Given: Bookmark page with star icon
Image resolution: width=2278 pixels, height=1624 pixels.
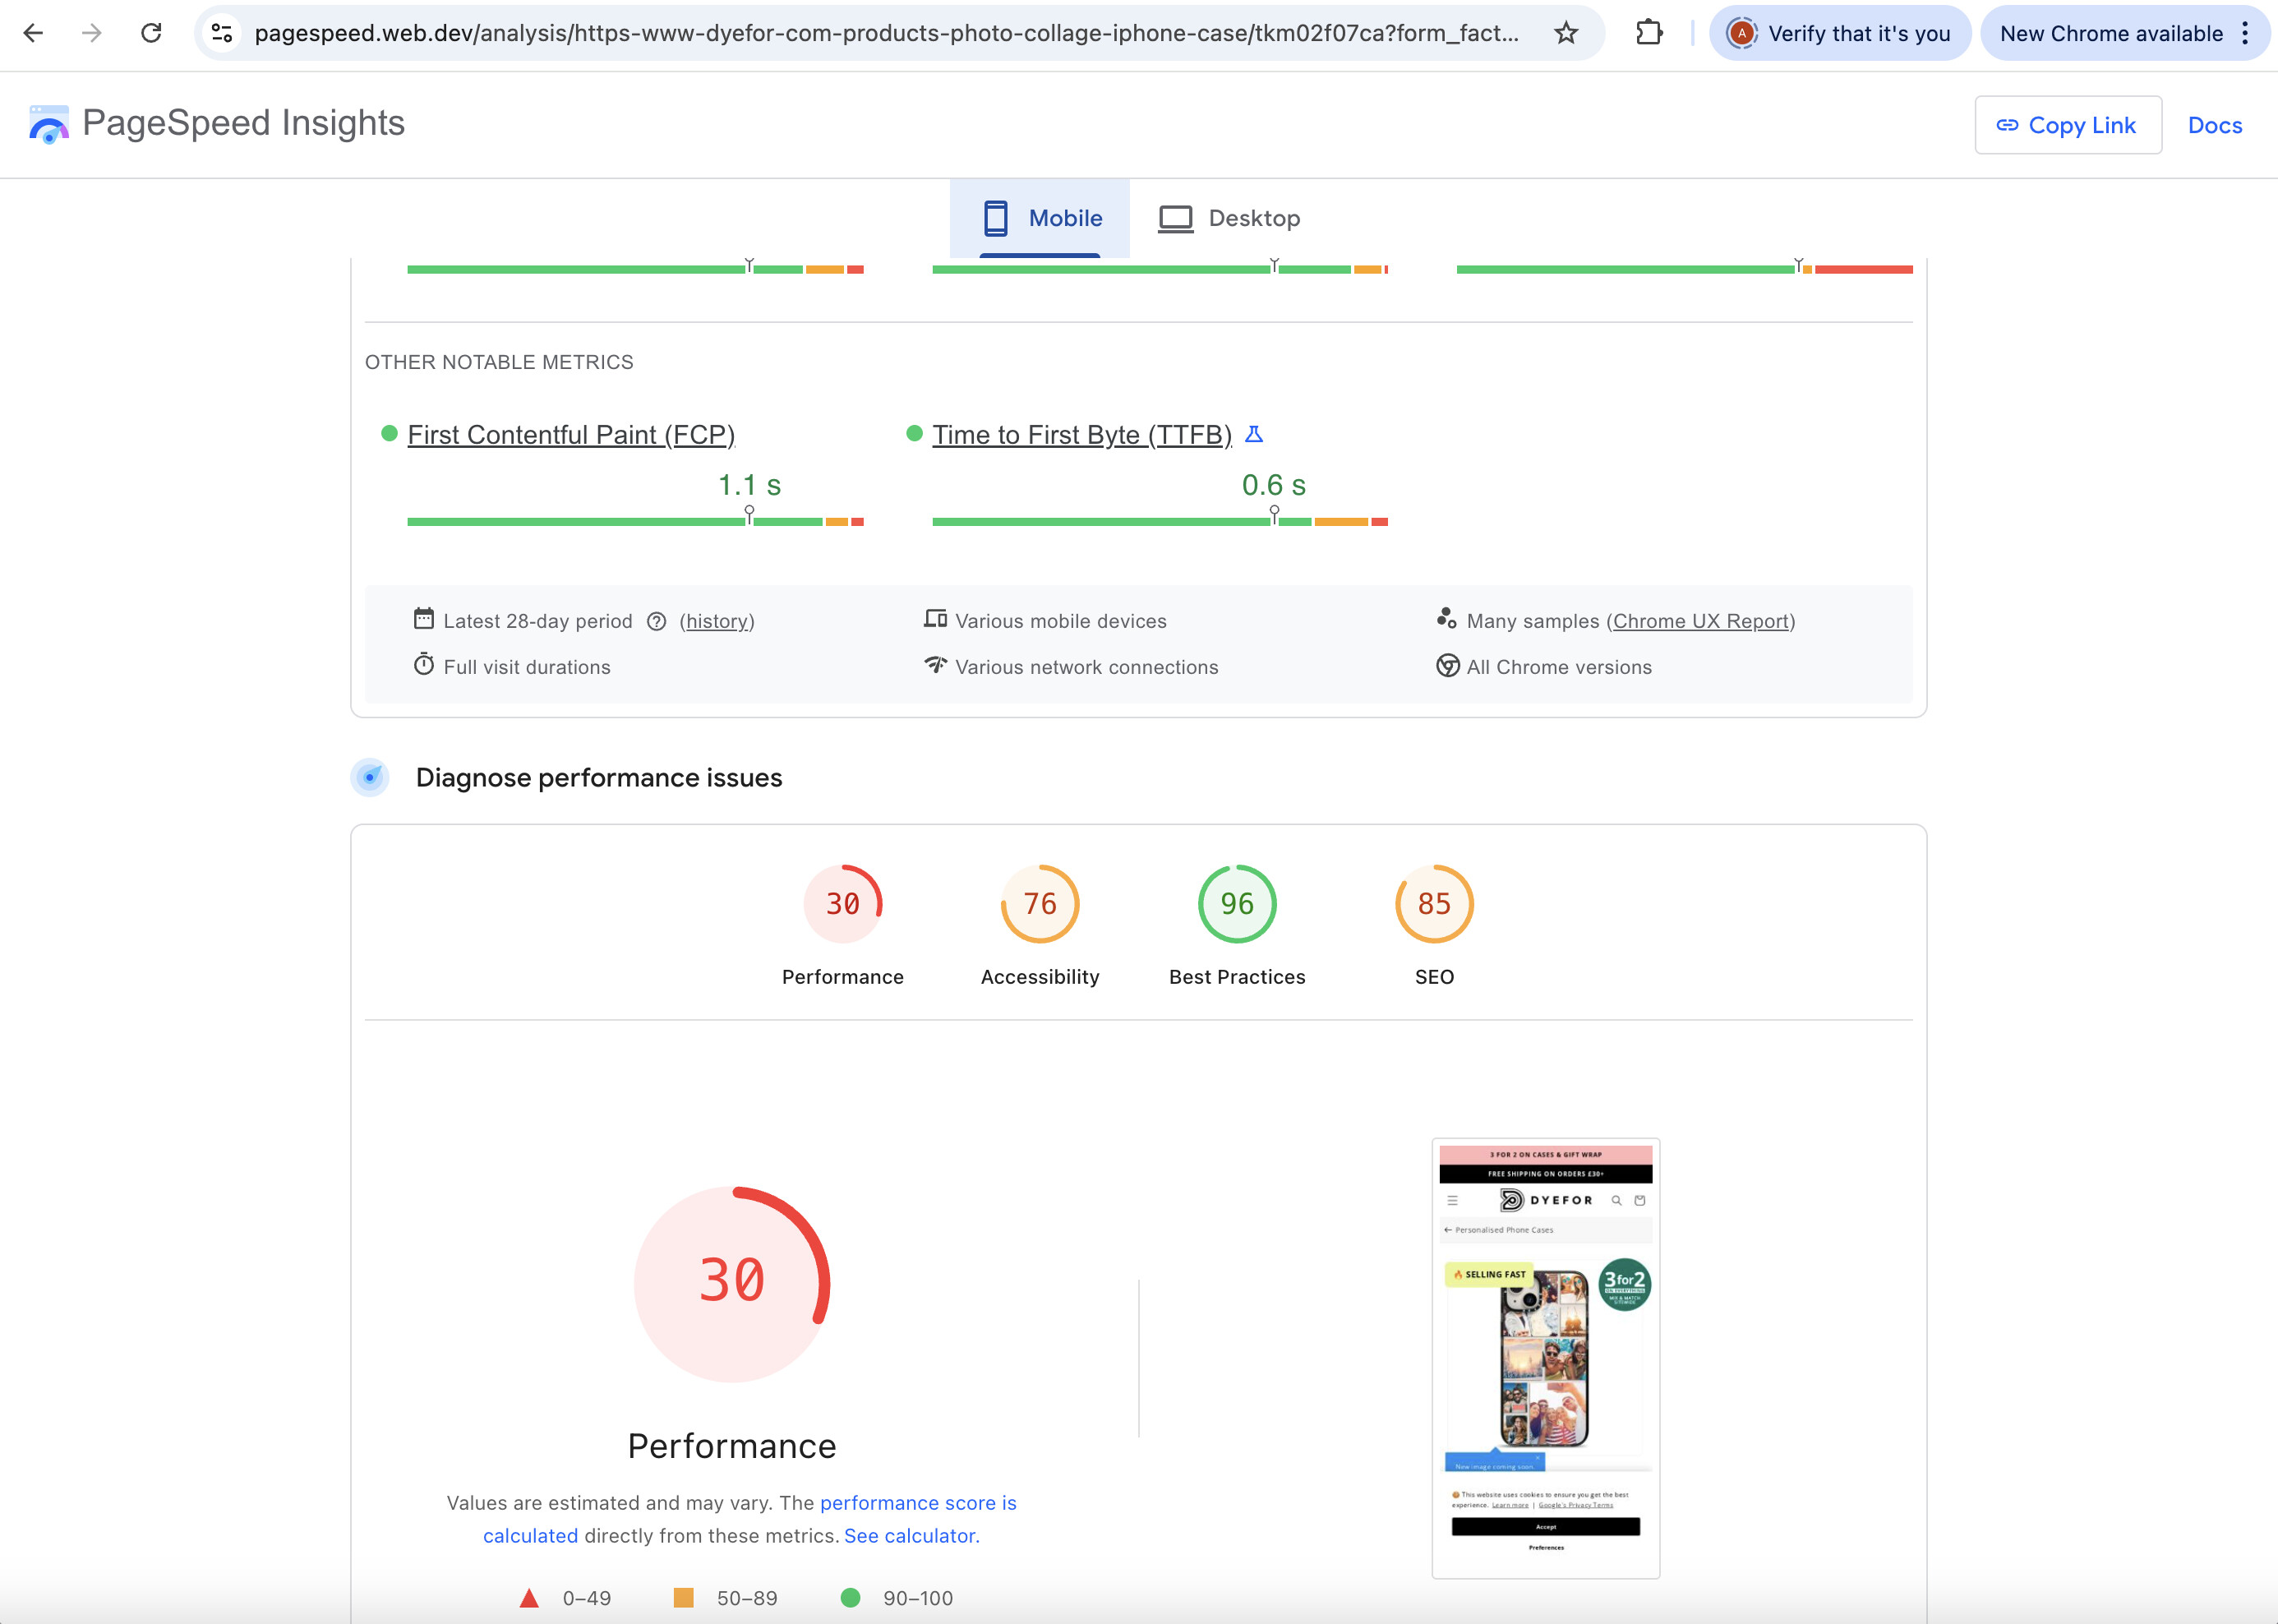Looking at the screenshot, I should pos(1566,33).
